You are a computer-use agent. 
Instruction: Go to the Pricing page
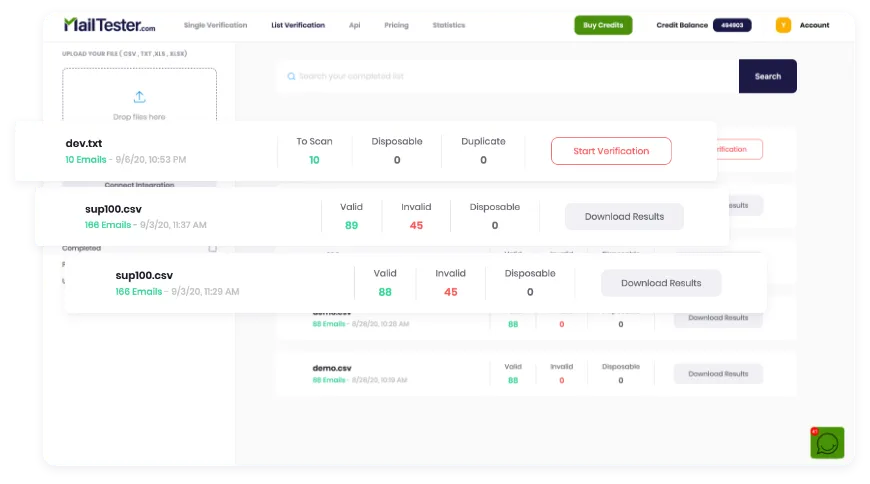pos(396,25)
